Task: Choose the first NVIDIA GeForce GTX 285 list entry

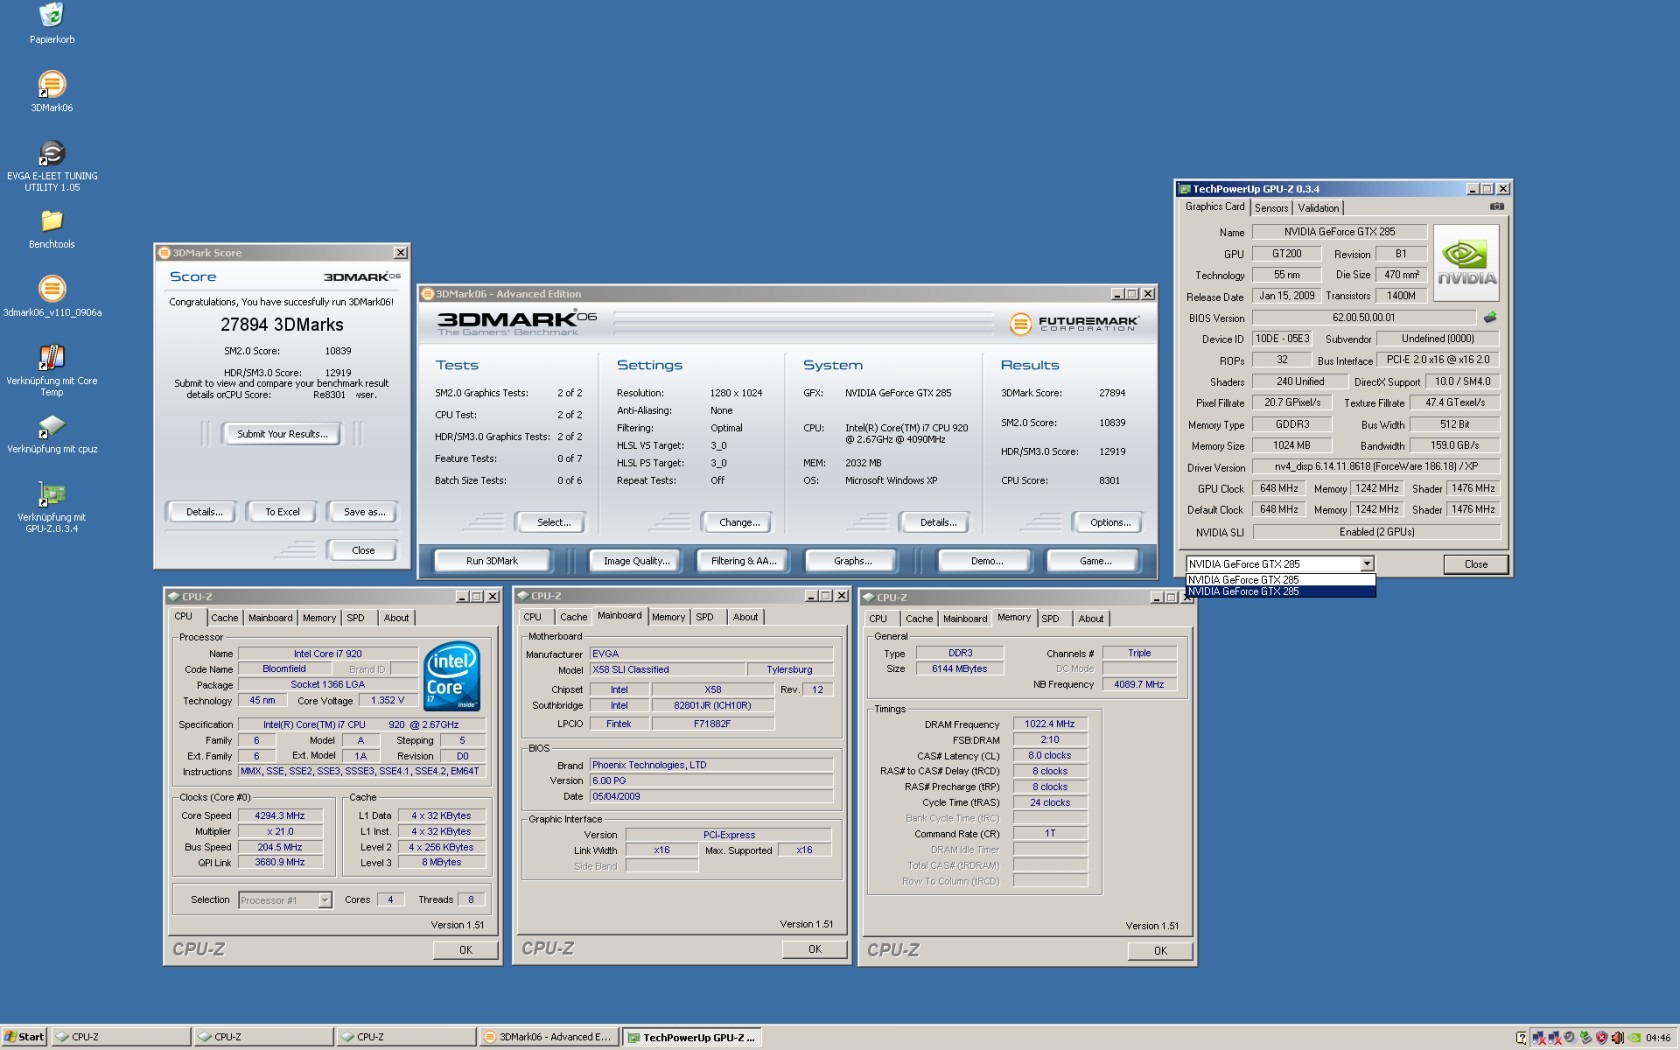Action: point(1280,580)
